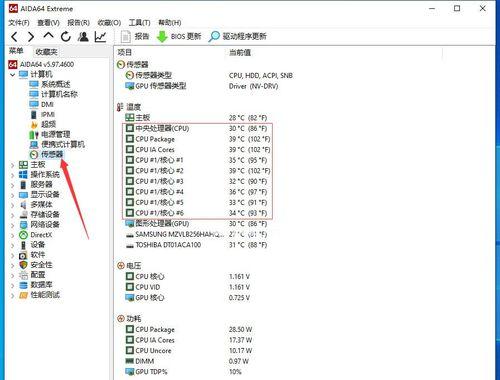Select the CPU Package temperature row
The width and height of the screenshot is (500, 380).
pos(198,139)
